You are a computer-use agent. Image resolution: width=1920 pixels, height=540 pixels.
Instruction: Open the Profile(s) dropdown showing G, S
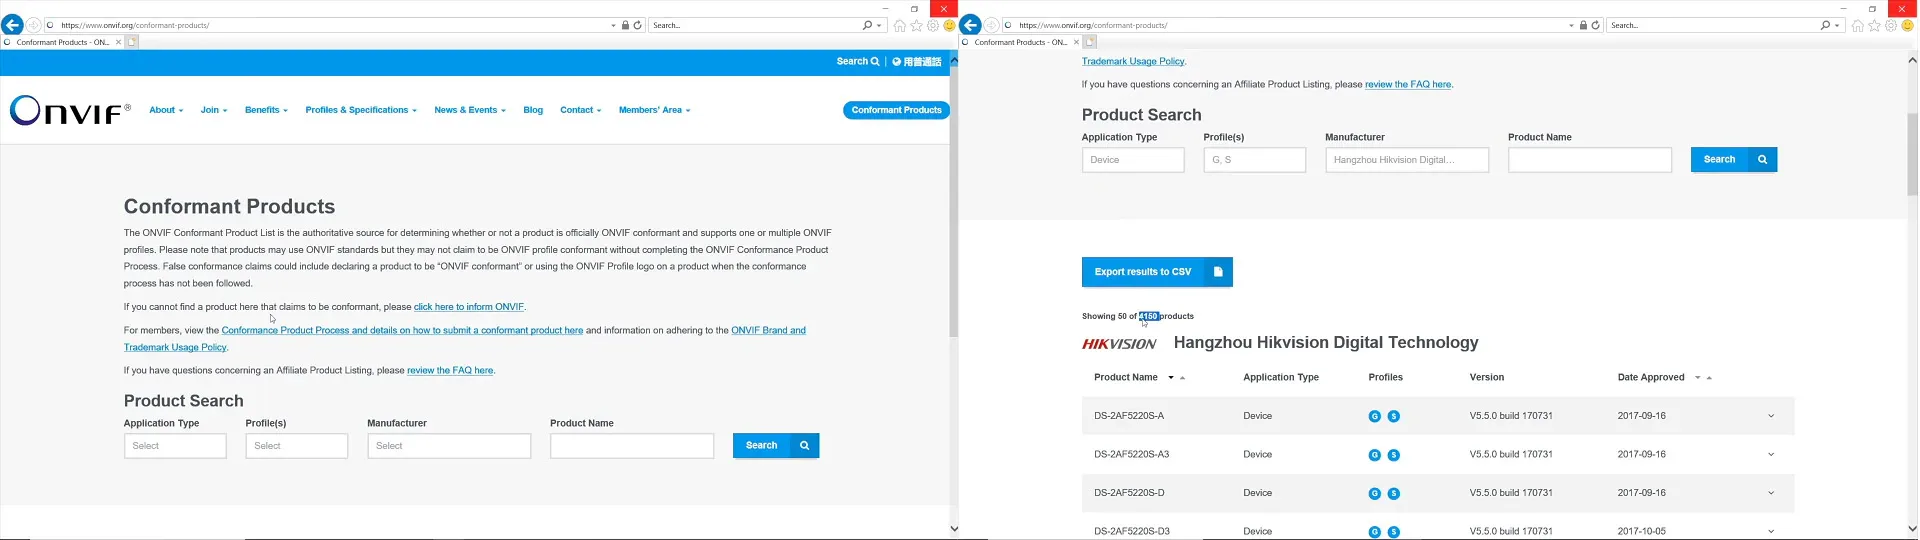coord(1255,160)
